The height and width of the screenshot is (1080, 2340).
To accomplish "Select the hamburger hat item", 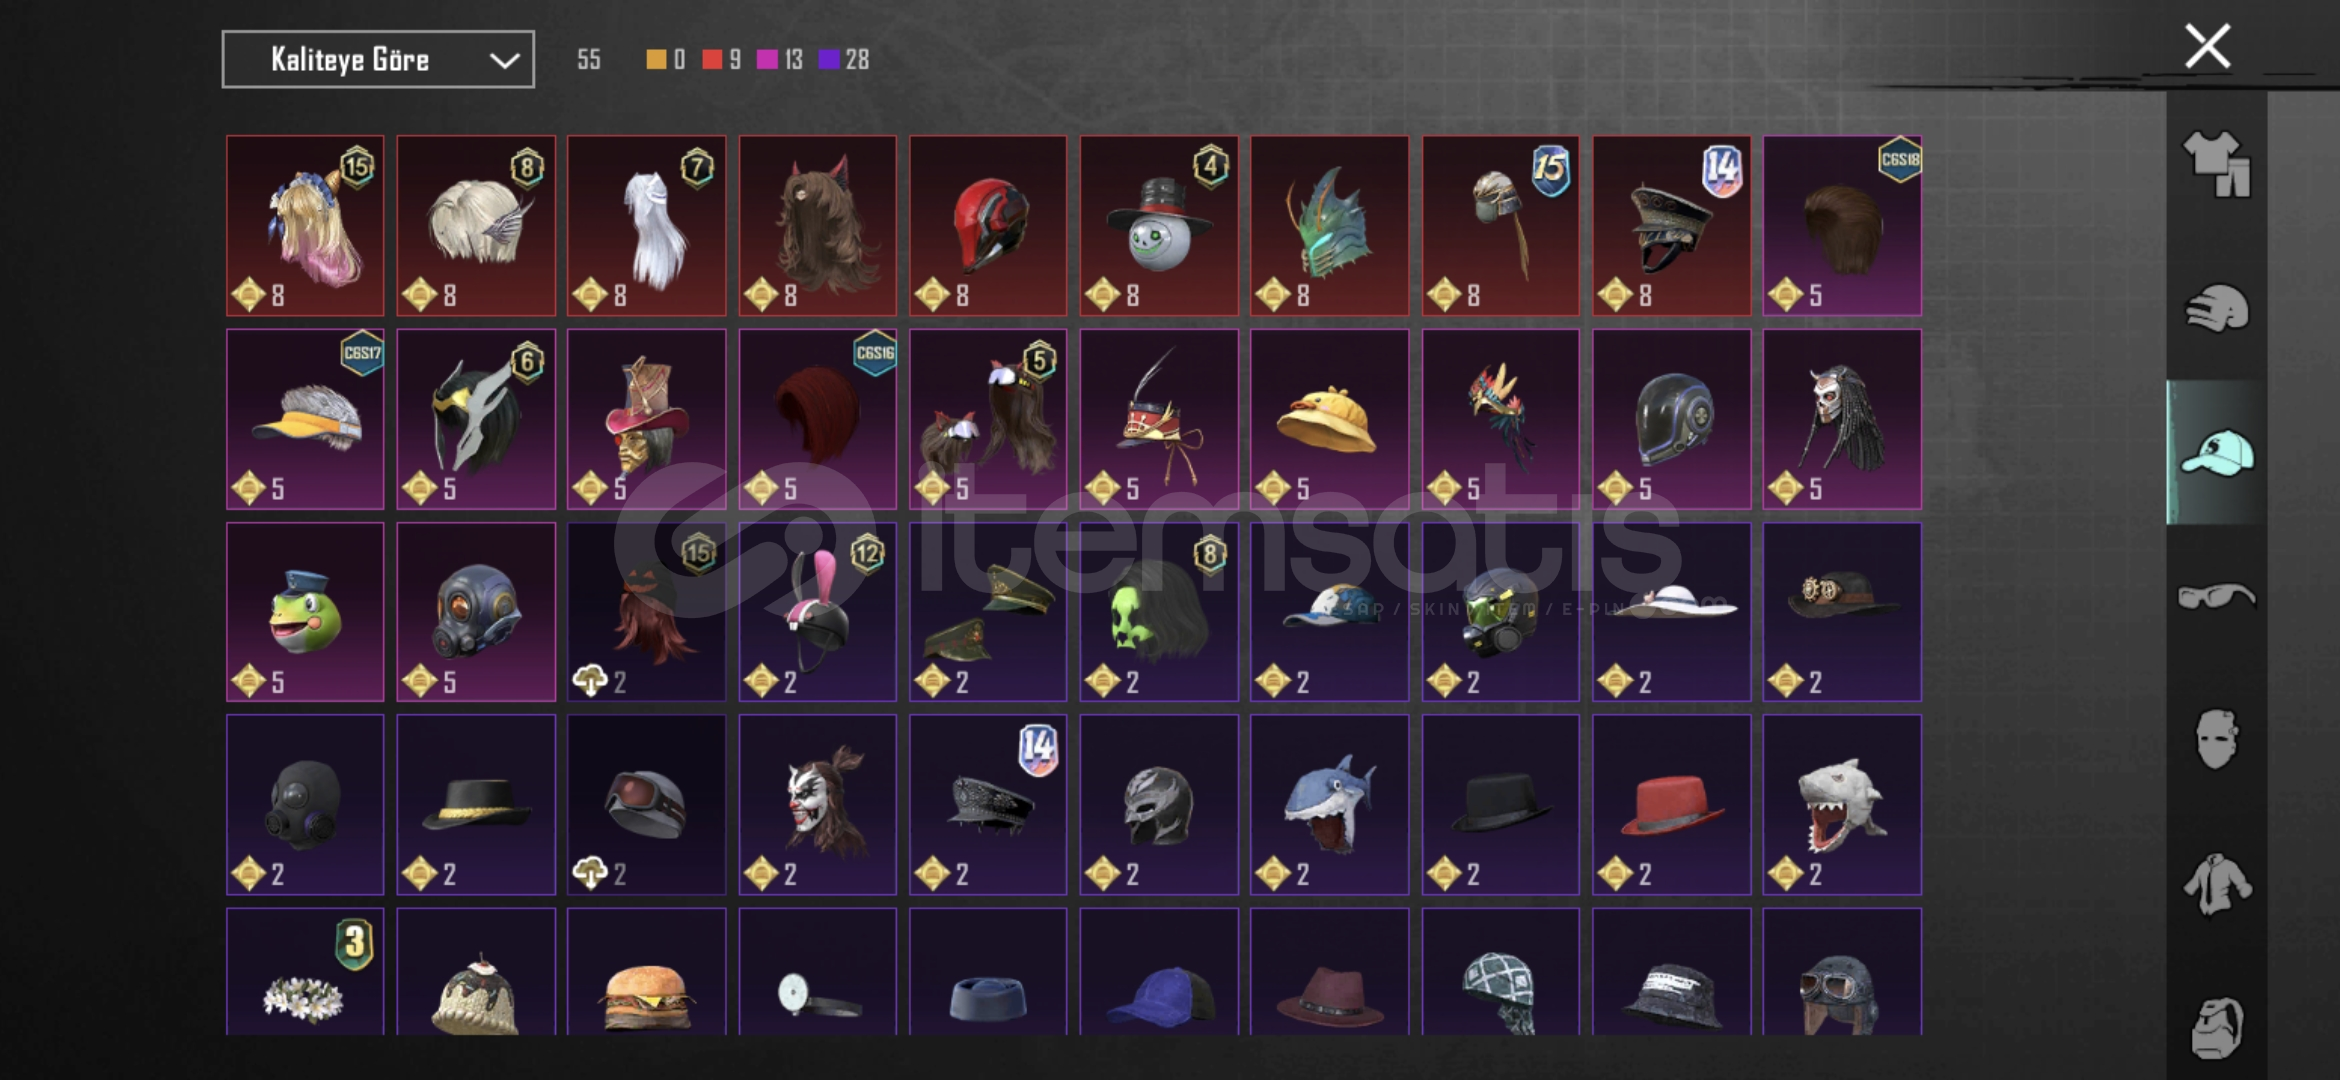I will click(x=647, y=972).
